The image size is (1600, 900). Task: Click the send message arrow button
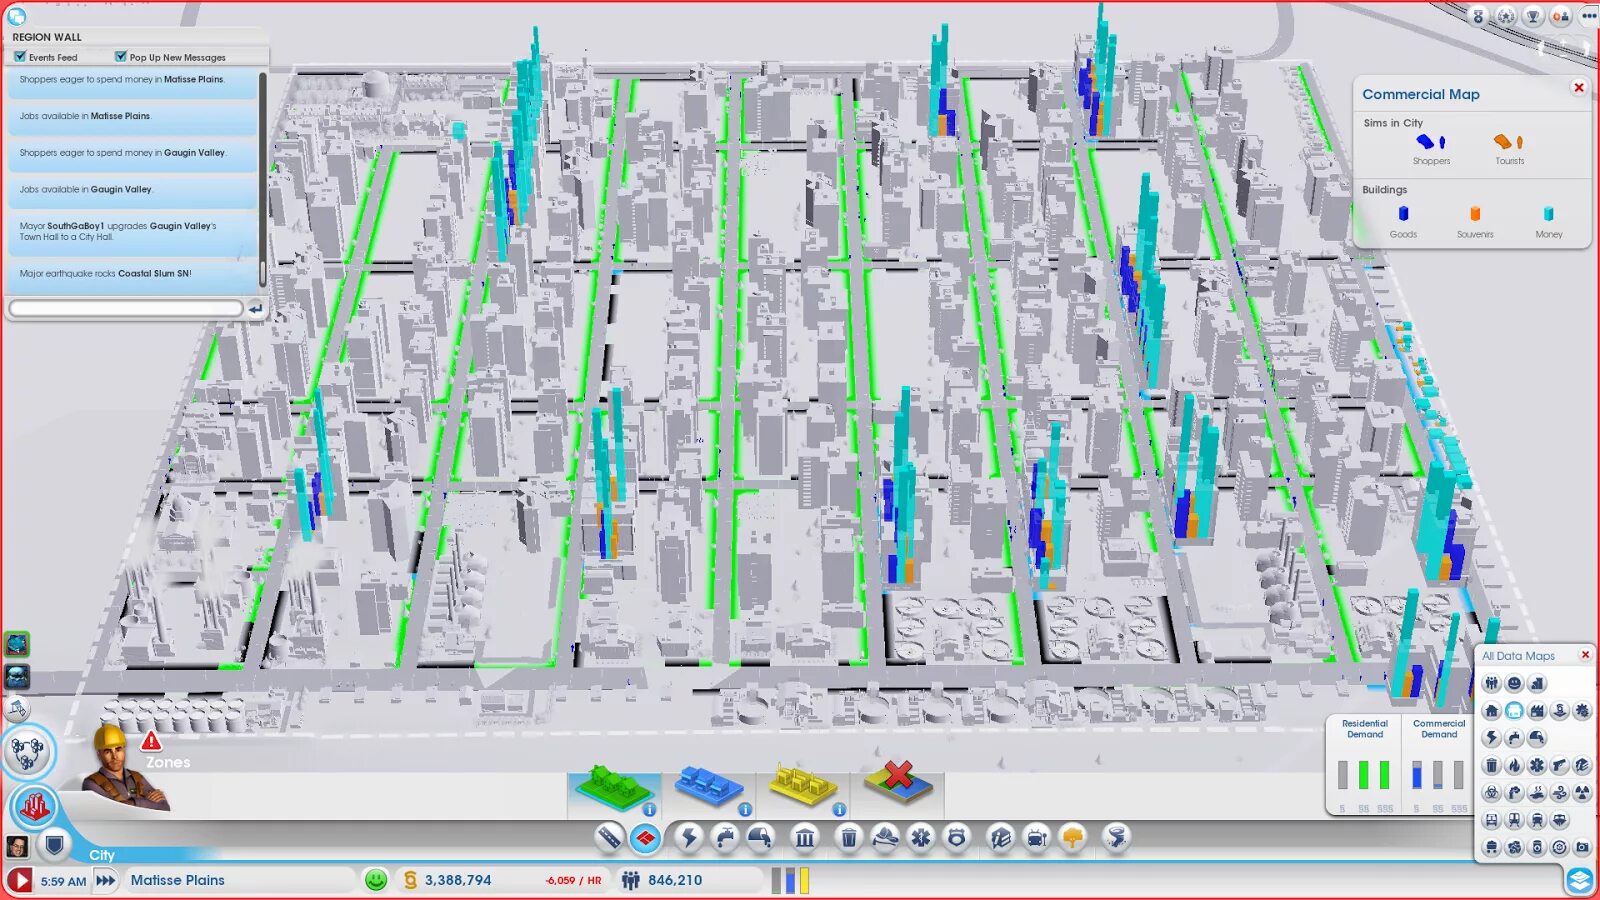pos(256,309)
